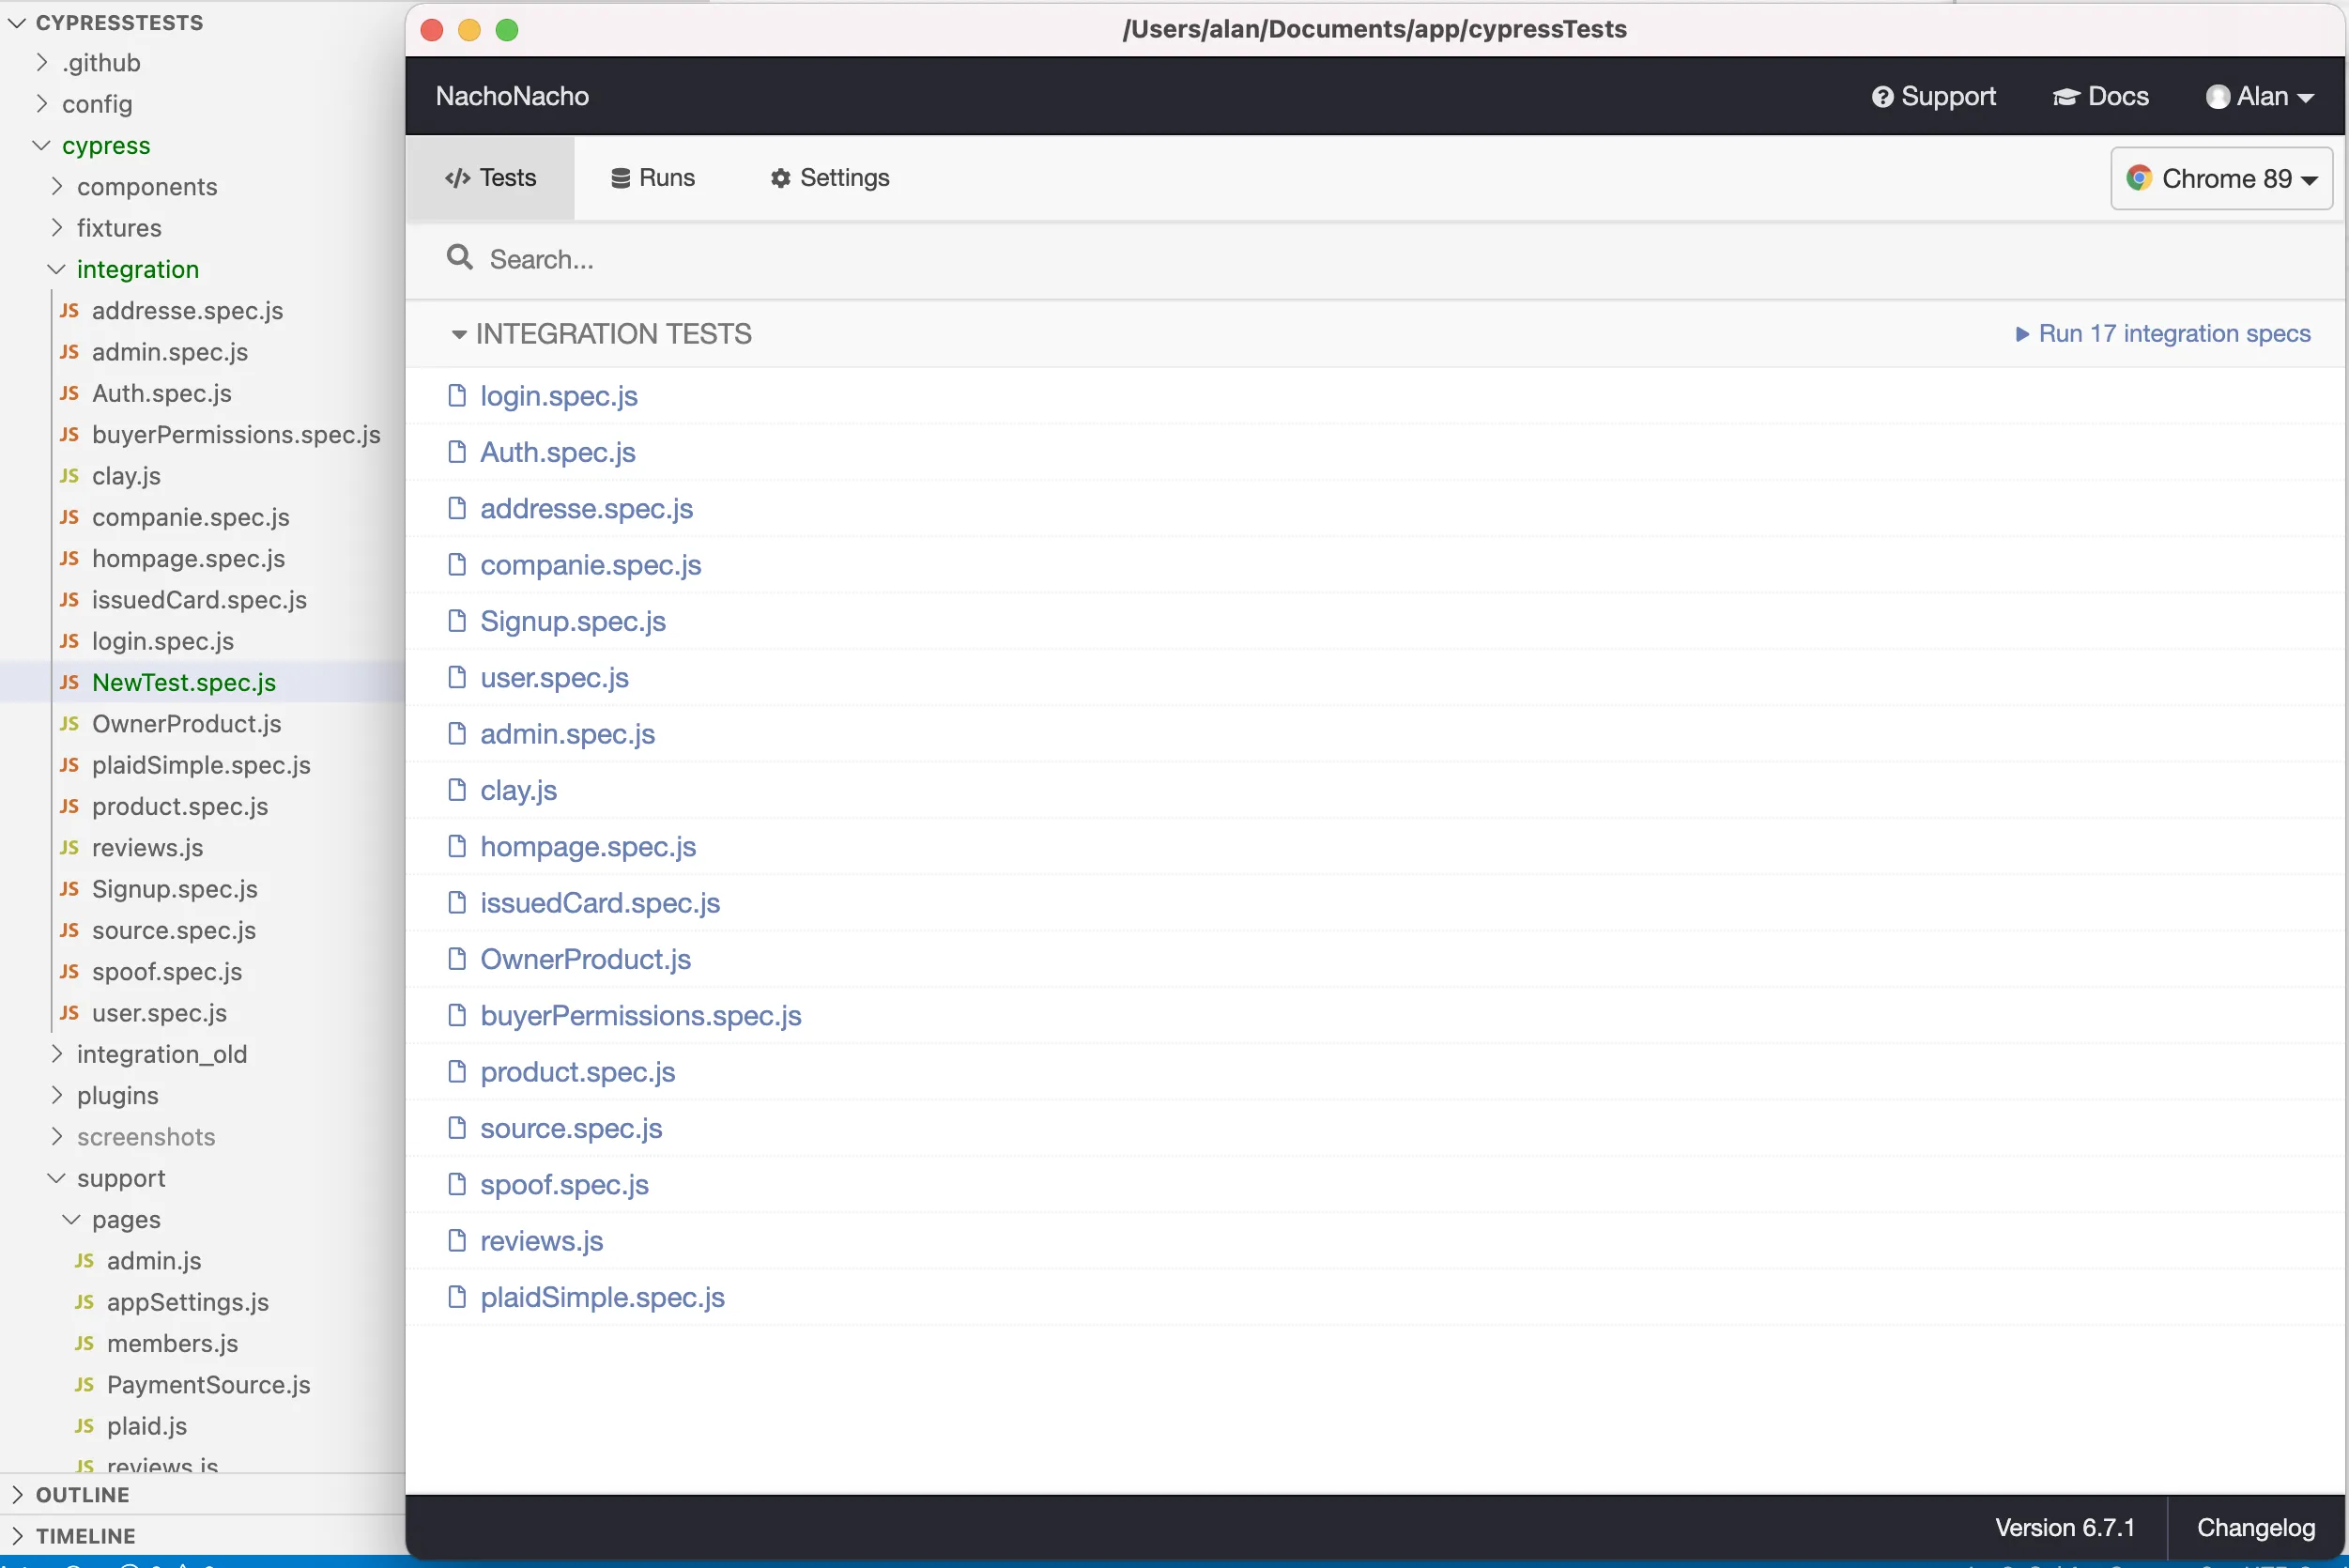Viewport: 2349px width, 1568px height.
Task: Click the Runs database icon
Action: click(620, 178)
